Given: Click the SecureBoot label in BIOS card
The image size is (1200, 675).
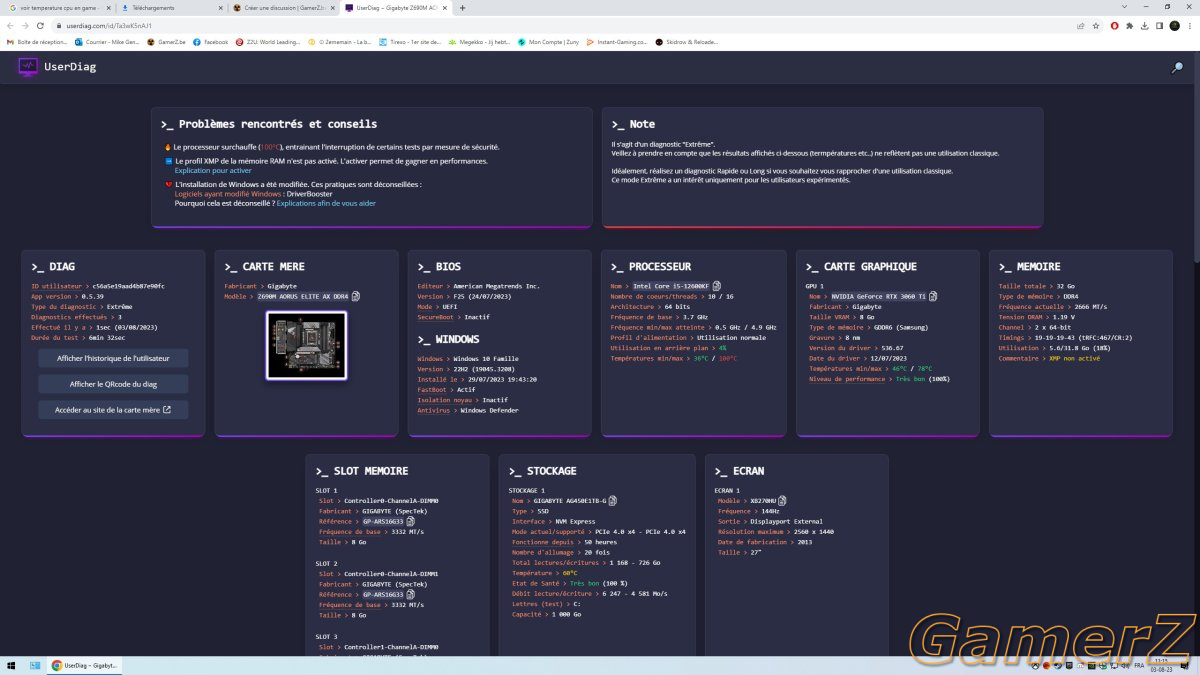Looking at the screenshot, I should point(435,317).
